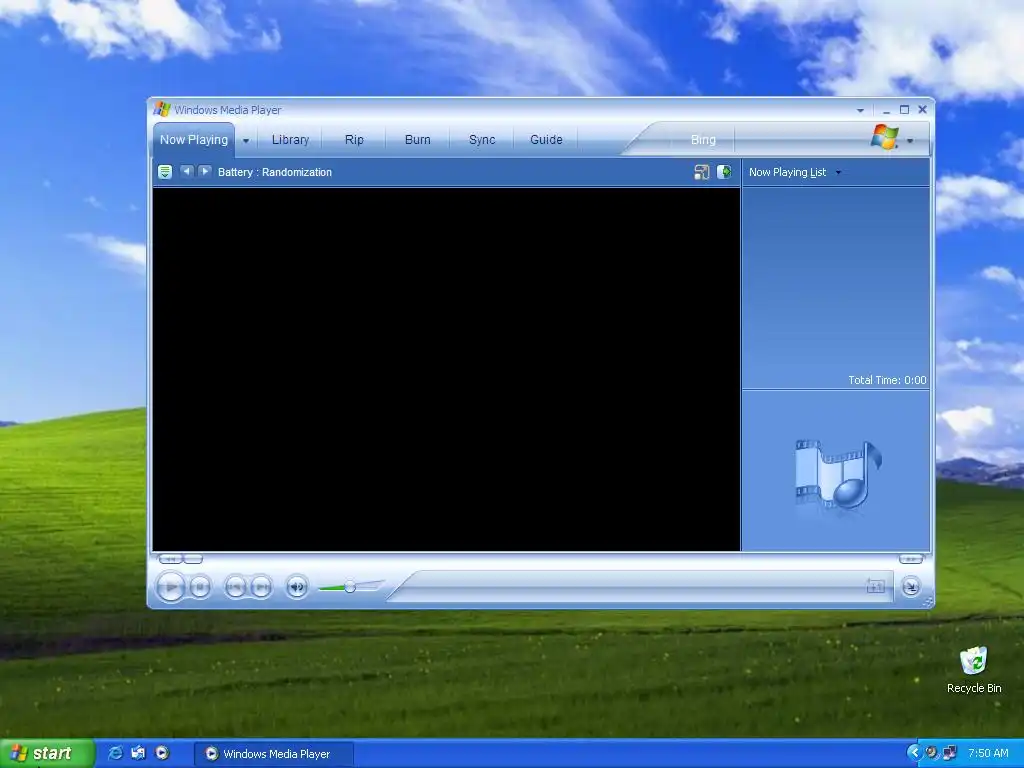Click the 7:50 AM clock
This screenshot has width=1024, height=768.
(988, 753)
